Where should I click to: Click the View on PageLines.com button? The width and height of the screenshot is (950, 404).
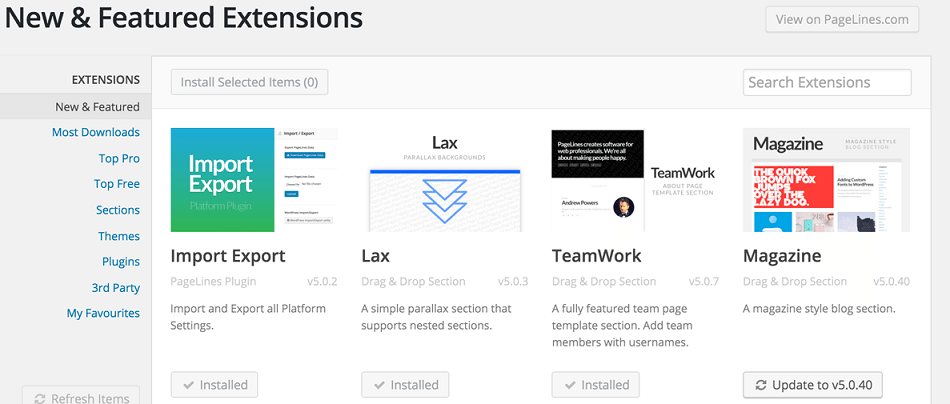tap(842, 19)
